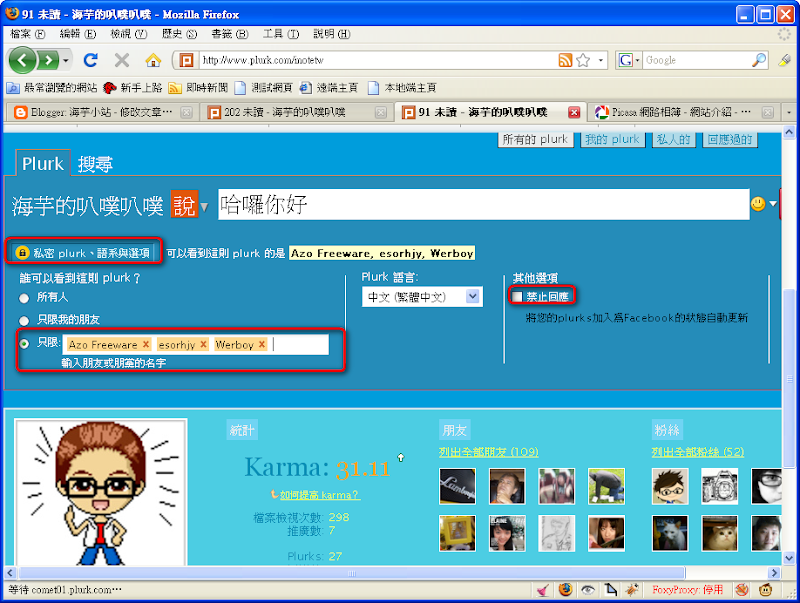Switch to the 202 未讀 Plurk tab

tap(297, 112)
